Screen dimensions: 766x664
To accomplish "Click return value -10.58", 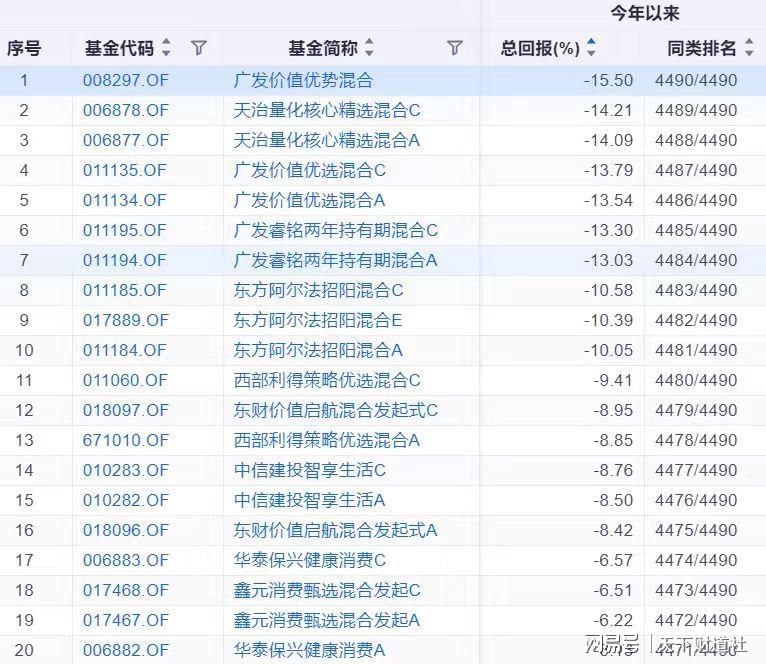I will pos(608,290).
